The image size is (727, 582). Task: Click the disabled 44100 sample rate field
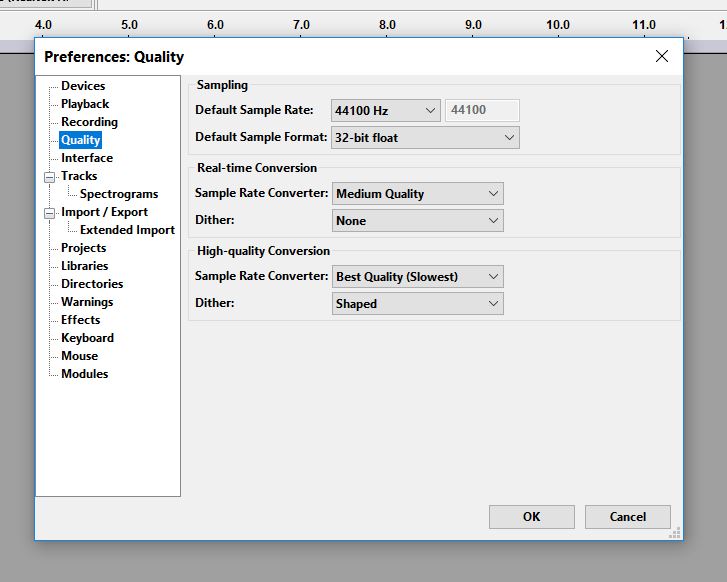pyautogui.click(x=482, y=110)
